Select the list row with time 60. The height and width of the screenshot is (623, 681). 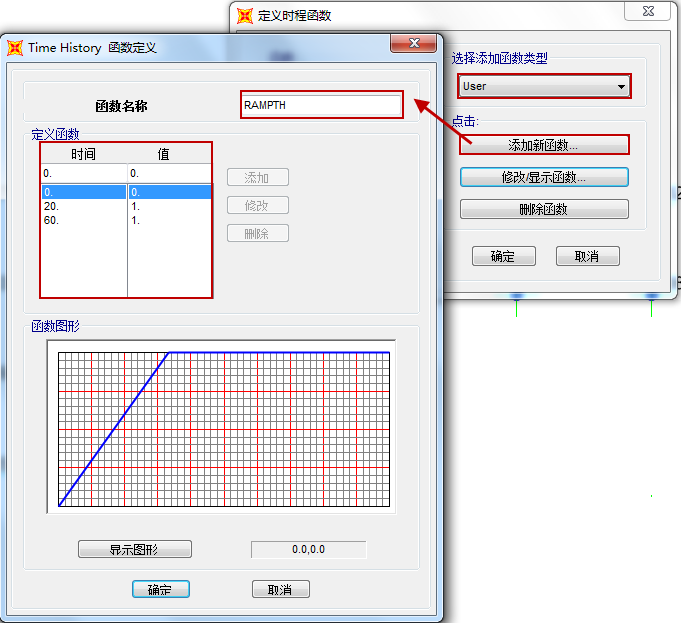(83, 220)
